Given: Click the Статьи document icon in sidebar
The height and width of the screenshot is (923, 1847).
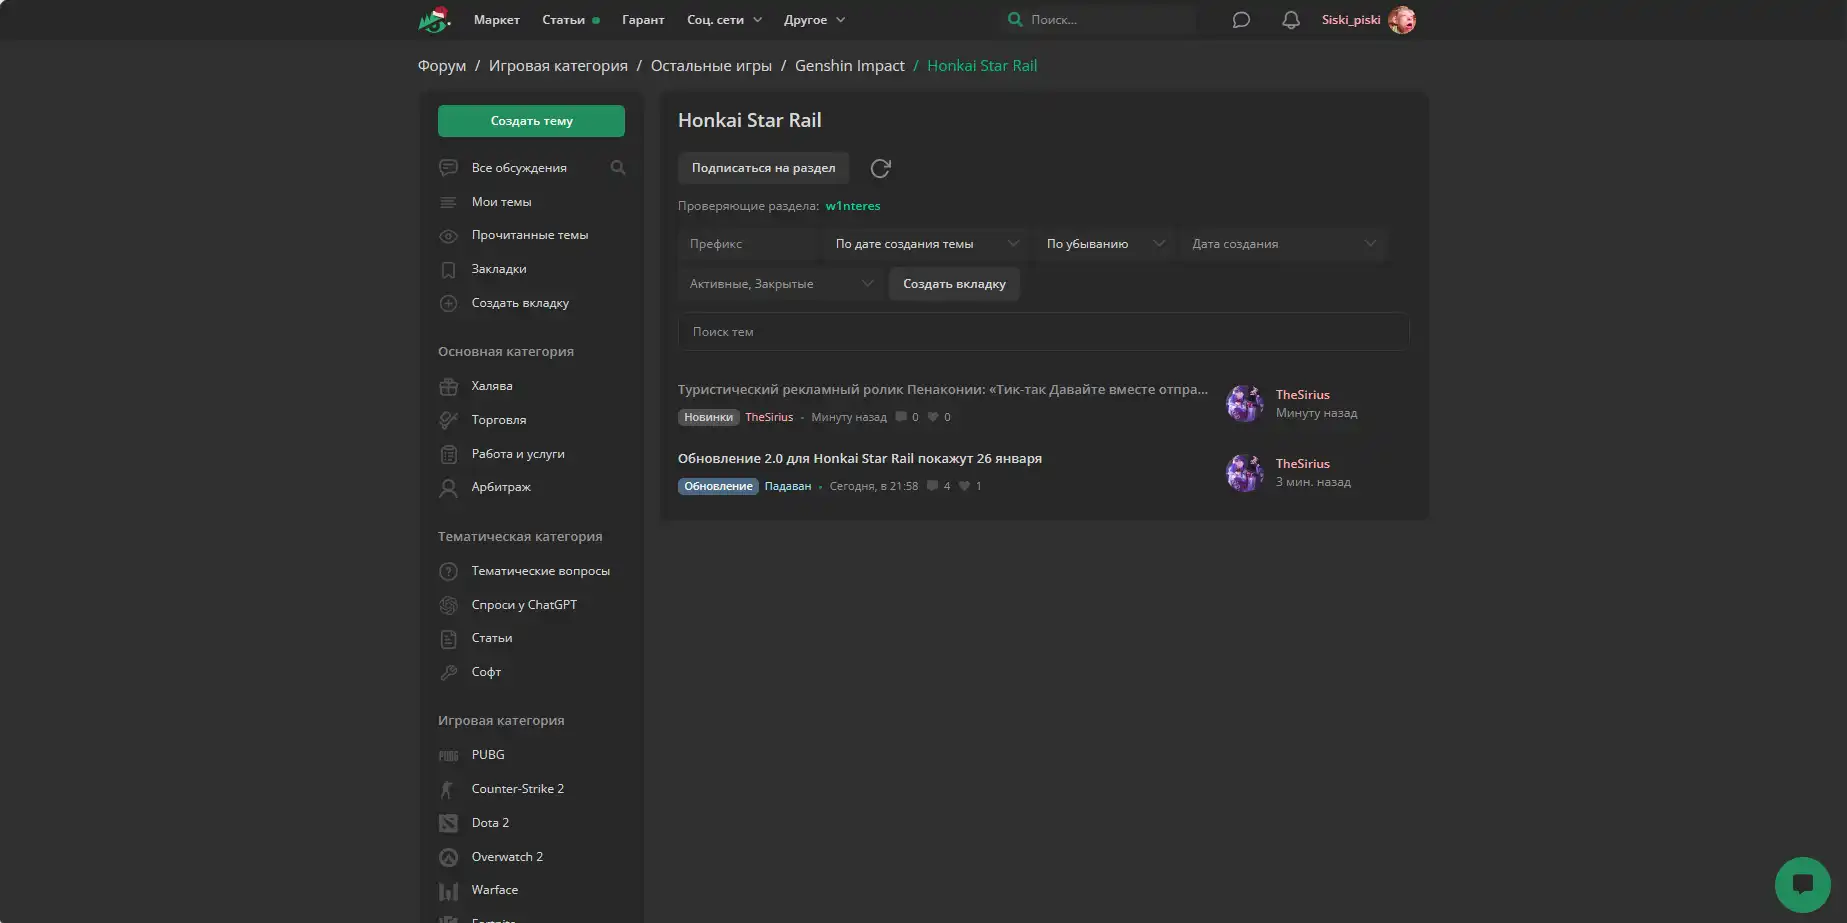Looking at the screenshot, I should tap(449, 638).
